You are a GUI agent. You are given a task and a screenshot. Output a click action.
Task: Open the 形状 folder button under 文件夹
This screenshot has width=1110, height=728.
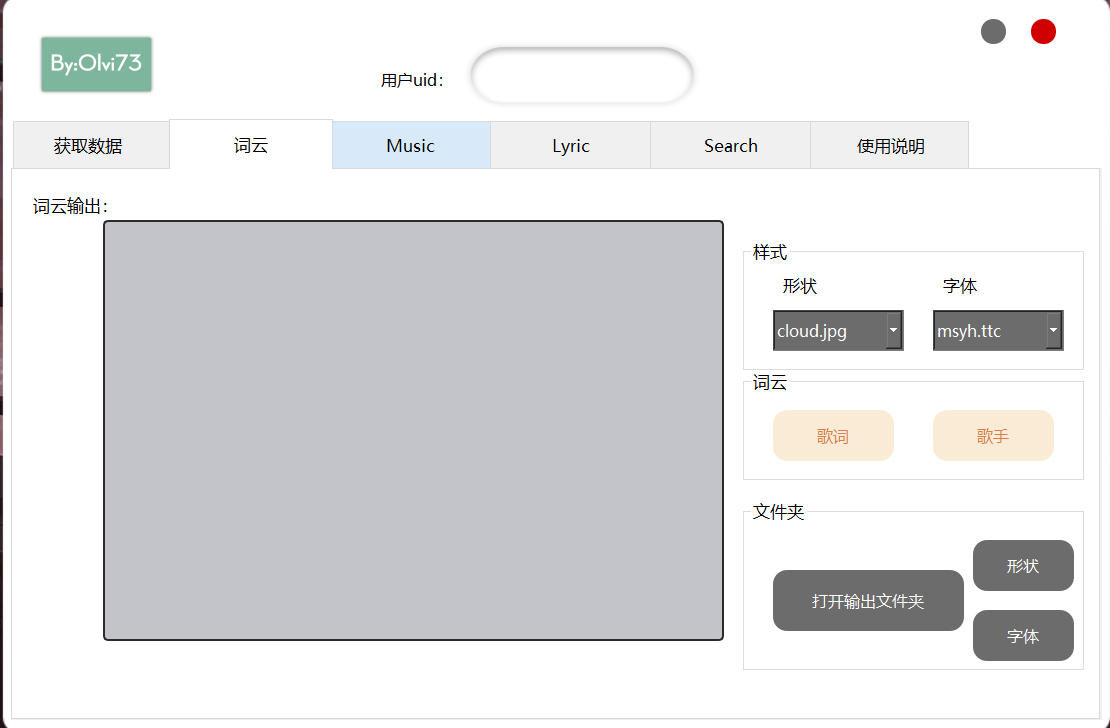1023,566
